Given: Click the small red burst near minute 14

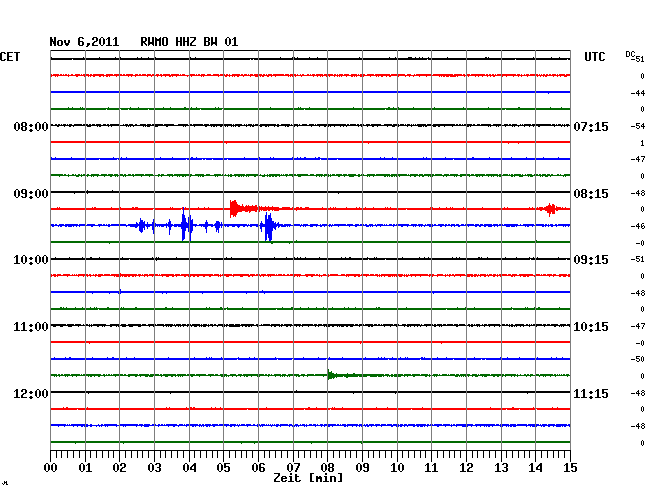Looking at the screenshot, I should (551, 209).
